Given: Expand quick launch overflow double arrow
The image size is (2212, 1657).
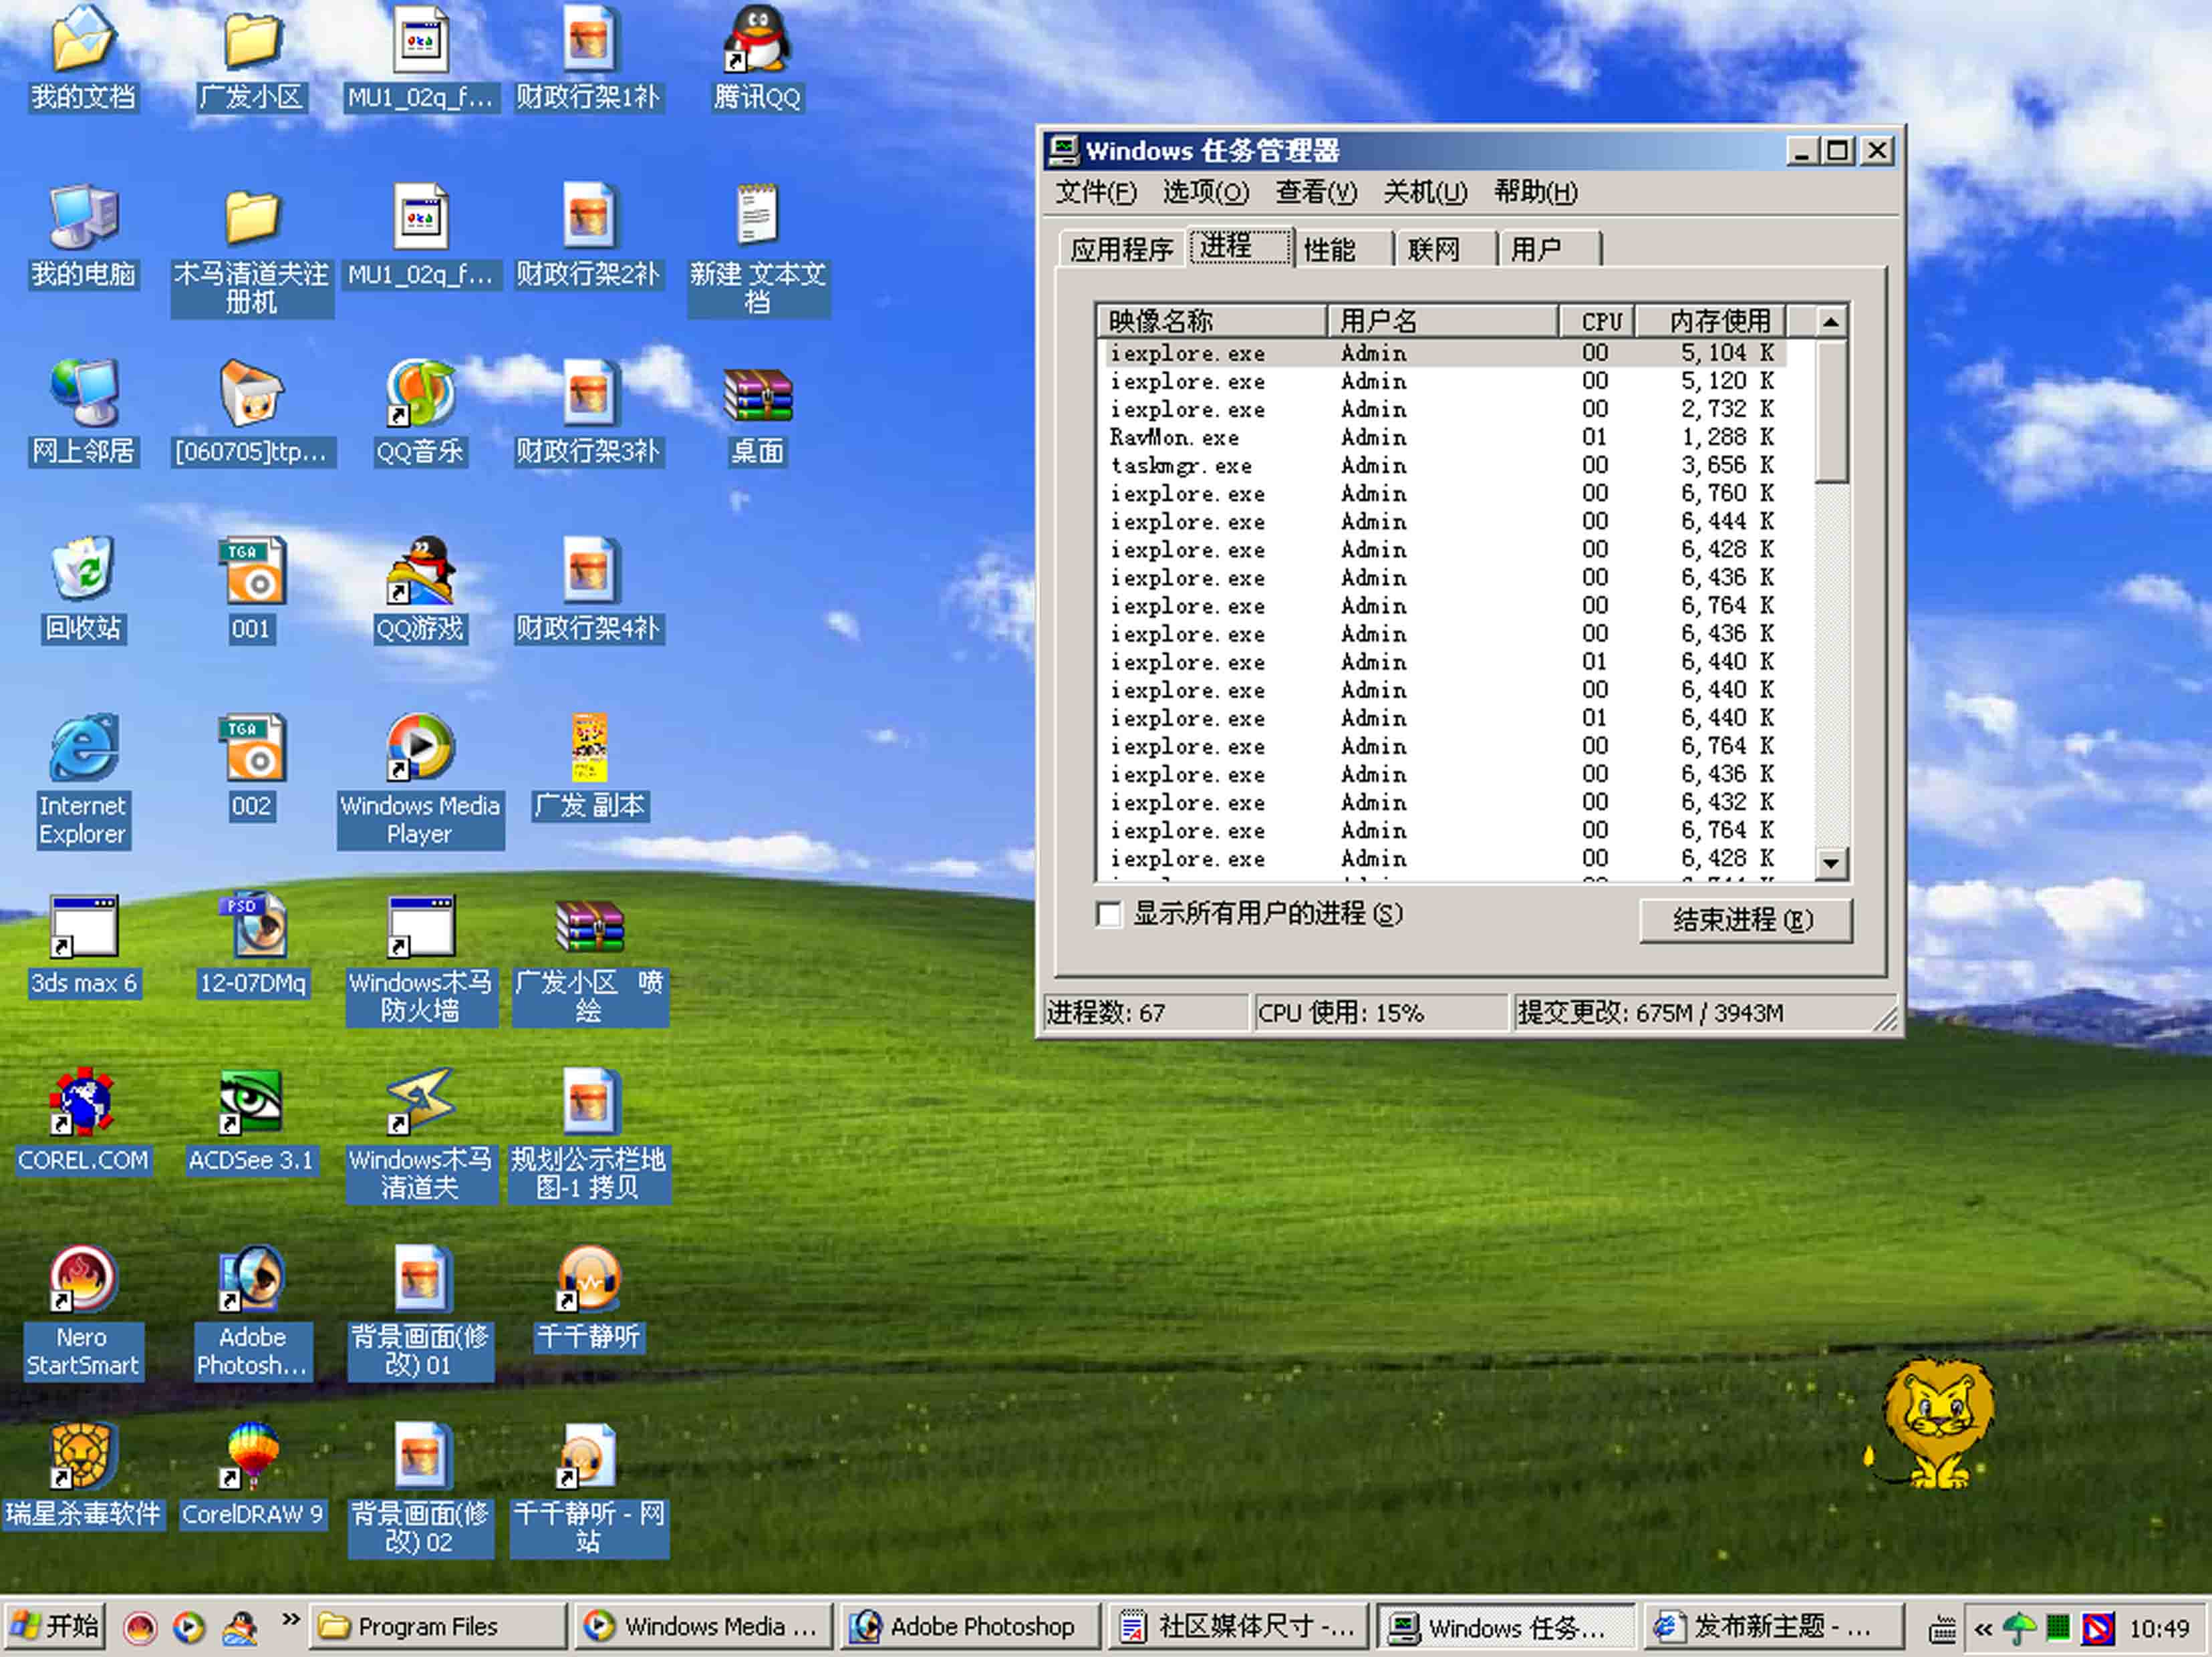Looking at the screenshot, I should [290, 1619].
